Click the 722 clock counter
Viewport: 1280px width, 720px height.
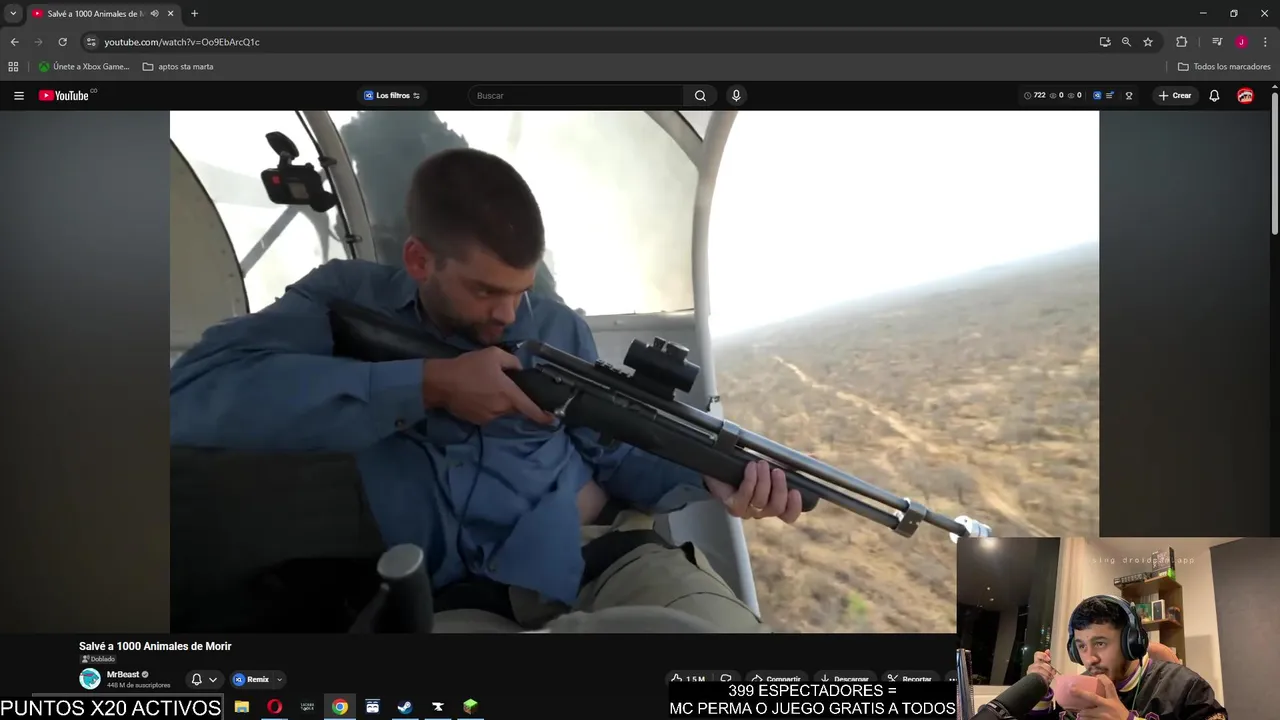pyautogui.click(x=1035, y=96)
